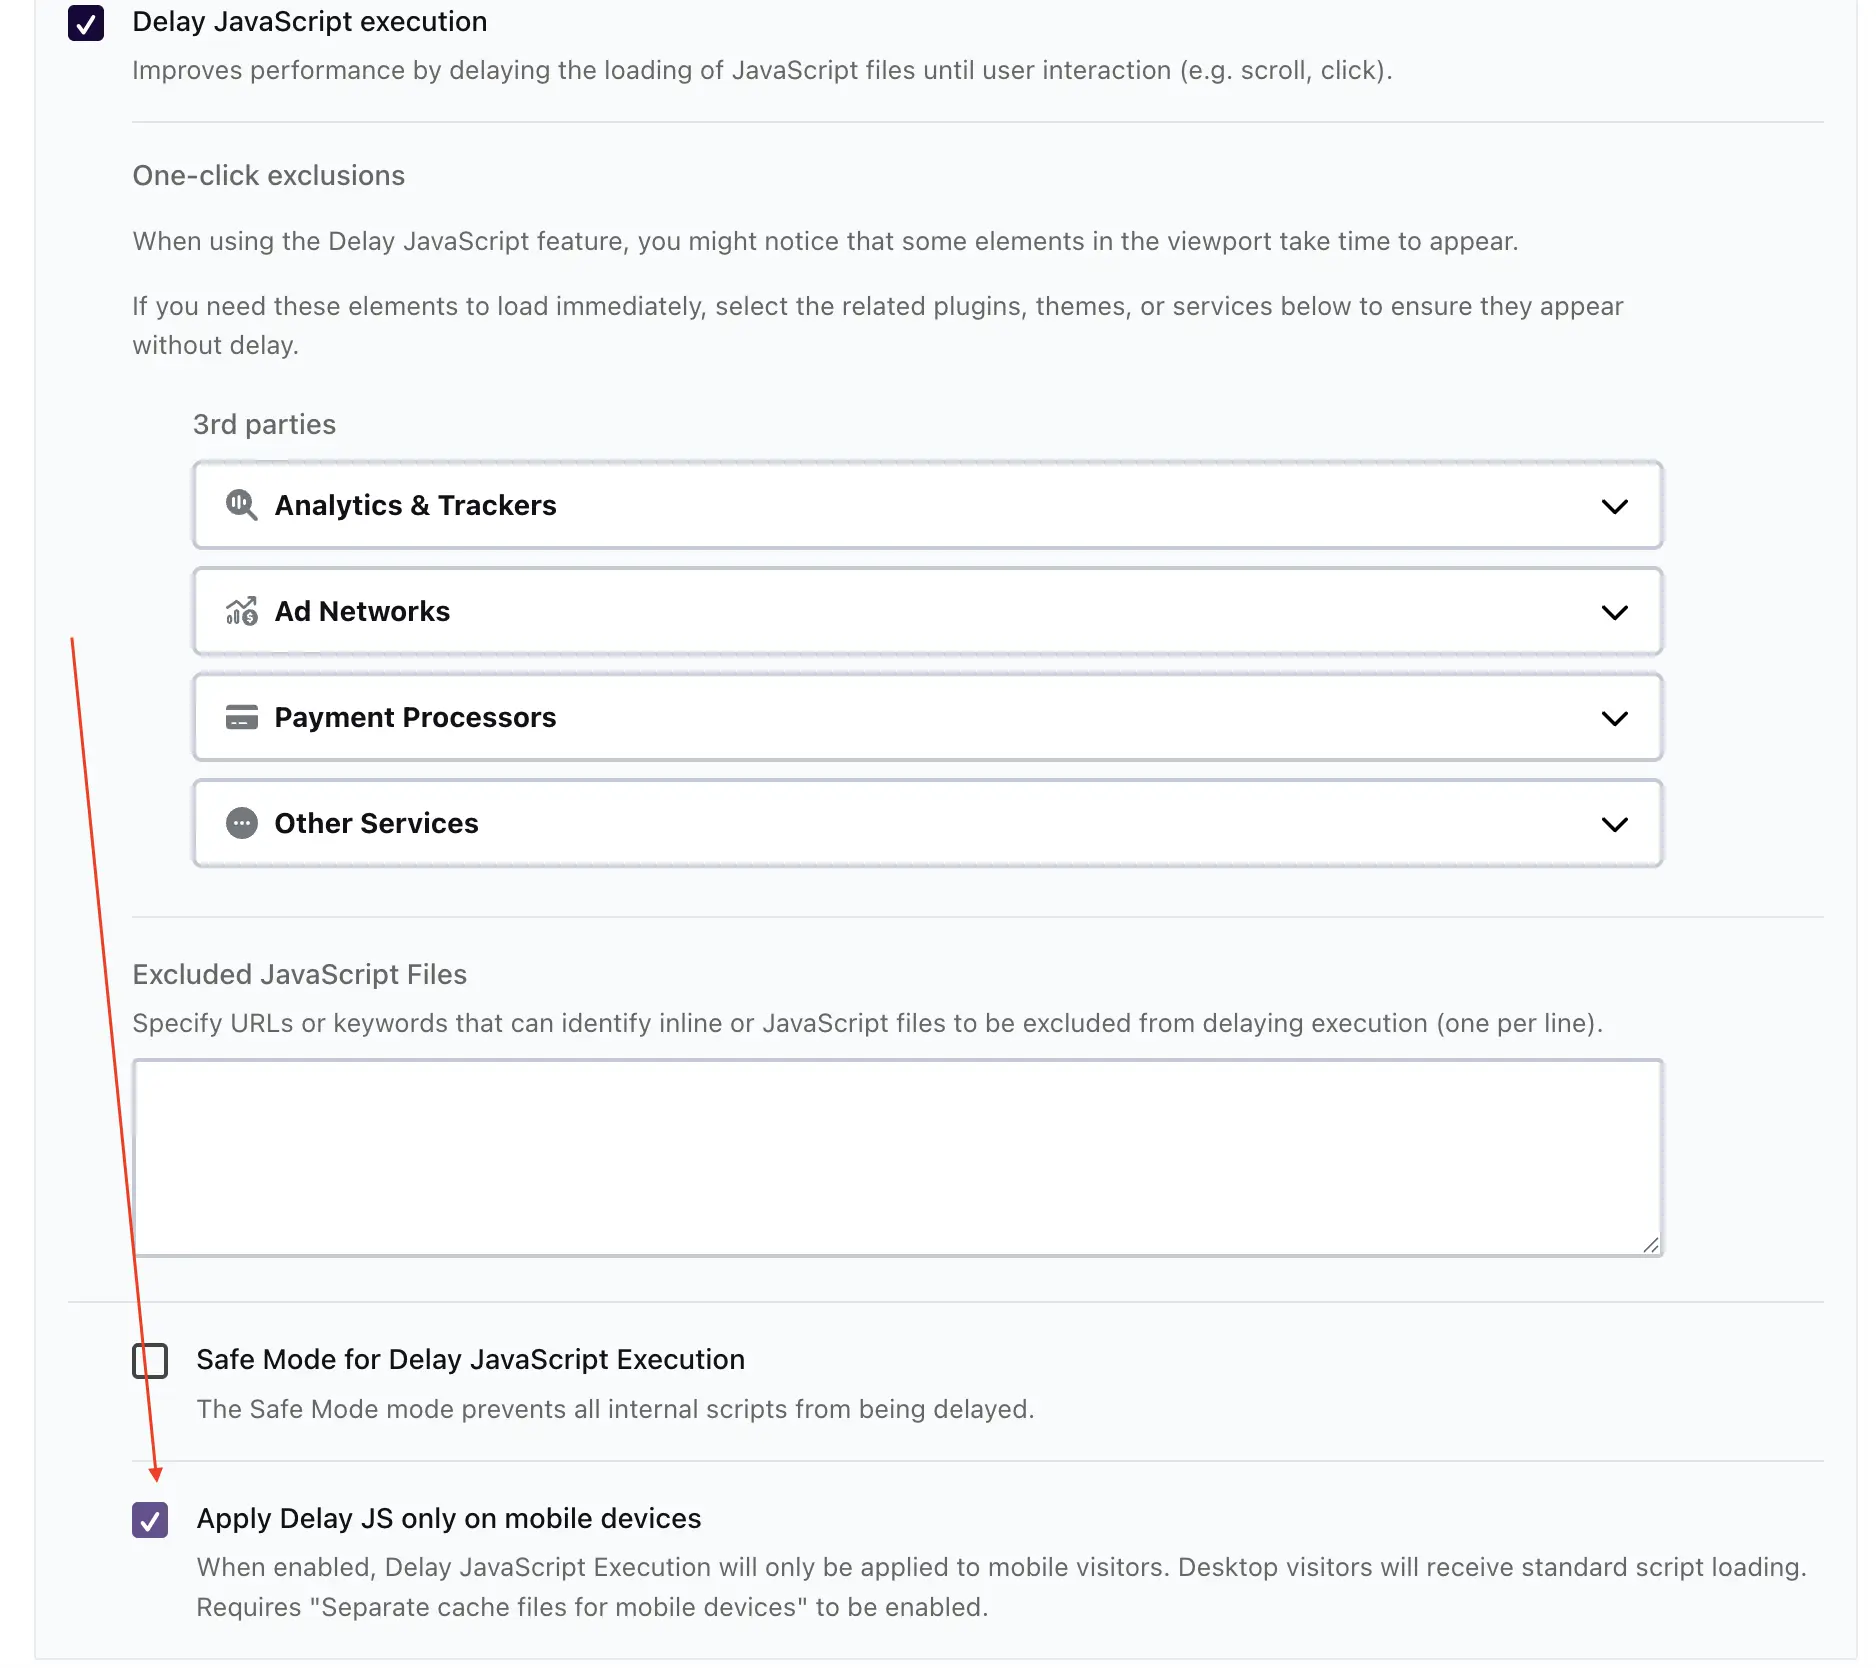Select the Analytics & Trackers title text
1876x1668 pixels.
(x=415, y=505)
